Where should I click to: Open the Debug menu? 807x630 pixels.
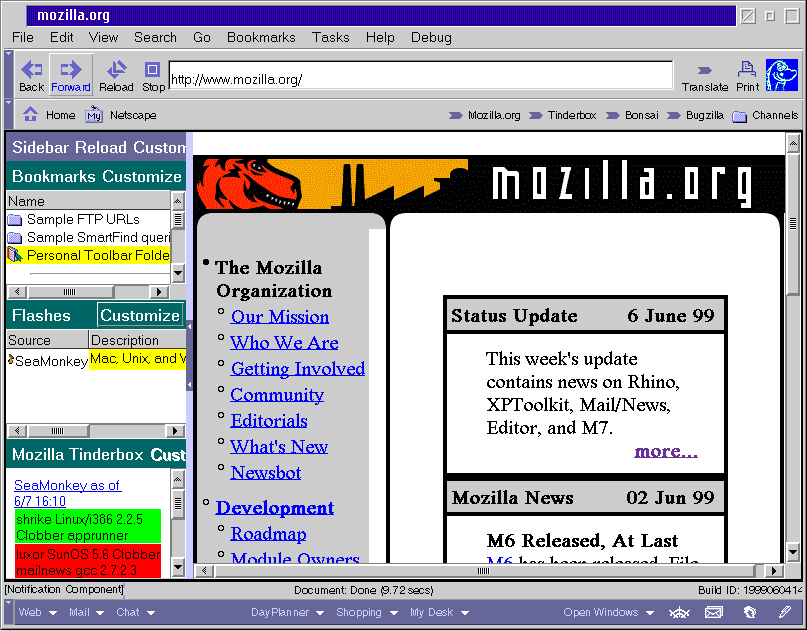pos(431,38)
